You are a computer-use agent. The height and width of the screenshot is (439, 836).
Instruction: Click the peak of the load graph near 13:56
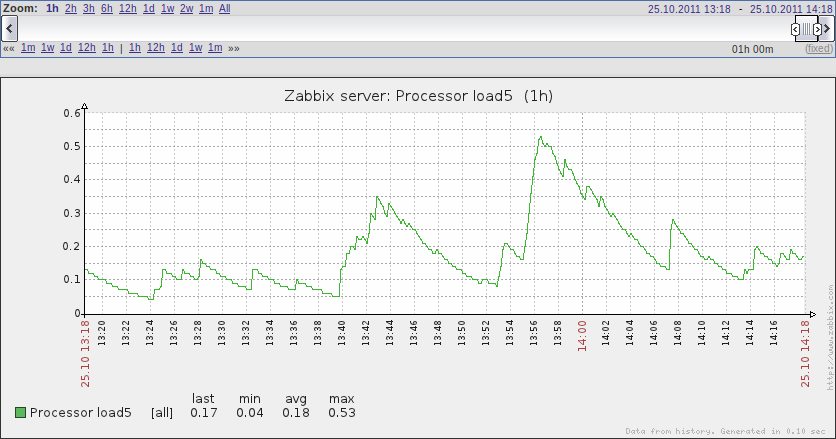click(x=540, y=137)
